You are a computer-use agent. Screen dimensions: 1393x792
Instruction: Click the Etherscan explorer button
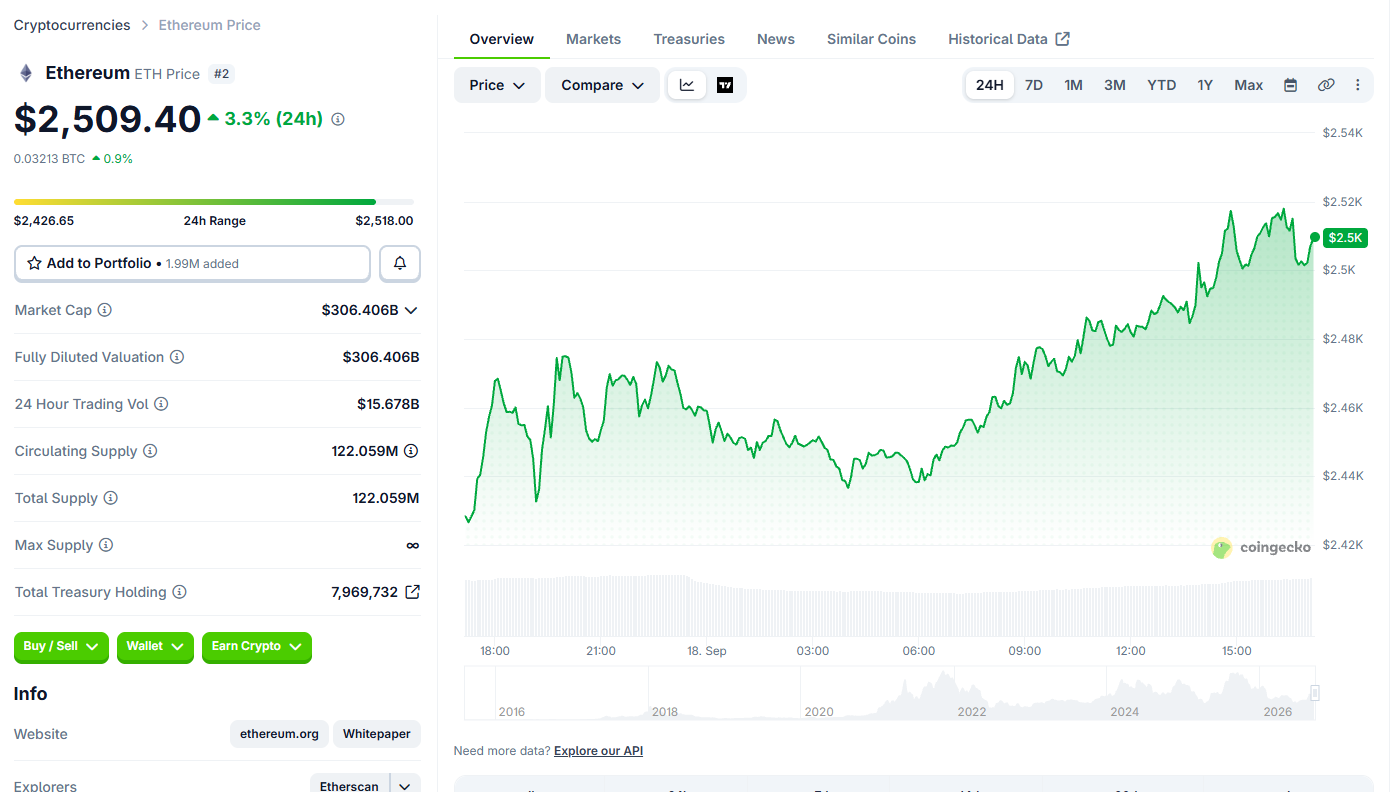click(349, 787)
